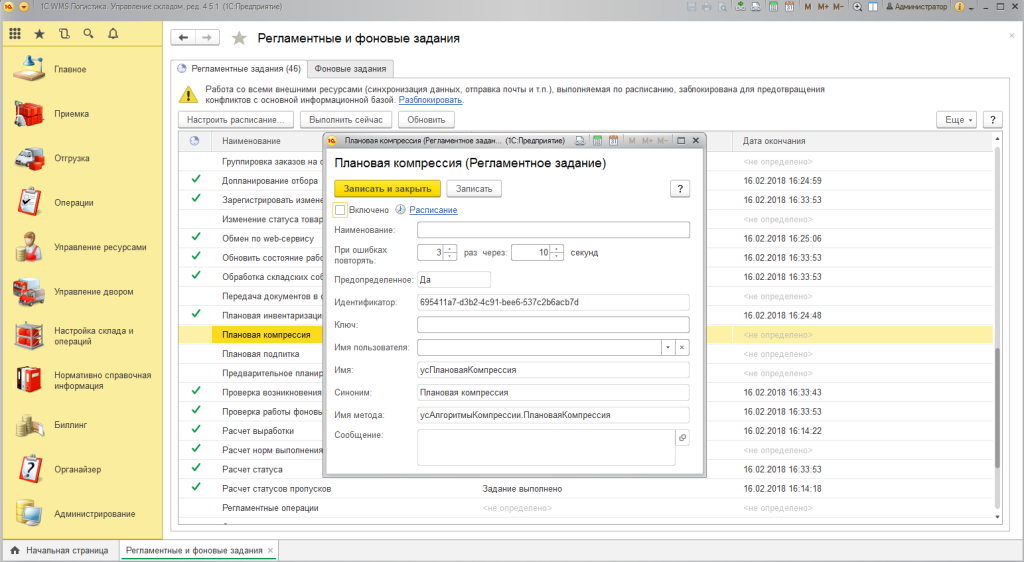Open the Отгрузка section
Screen dimensions: 1024x562
82,158
